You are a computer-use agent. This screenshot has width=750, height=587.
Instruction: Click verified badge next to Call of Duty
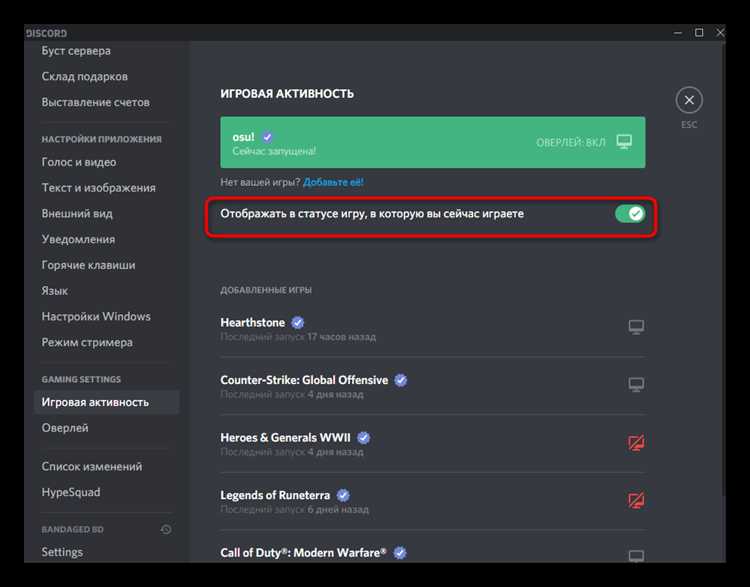pyautogui.click(x=400, y=553)
